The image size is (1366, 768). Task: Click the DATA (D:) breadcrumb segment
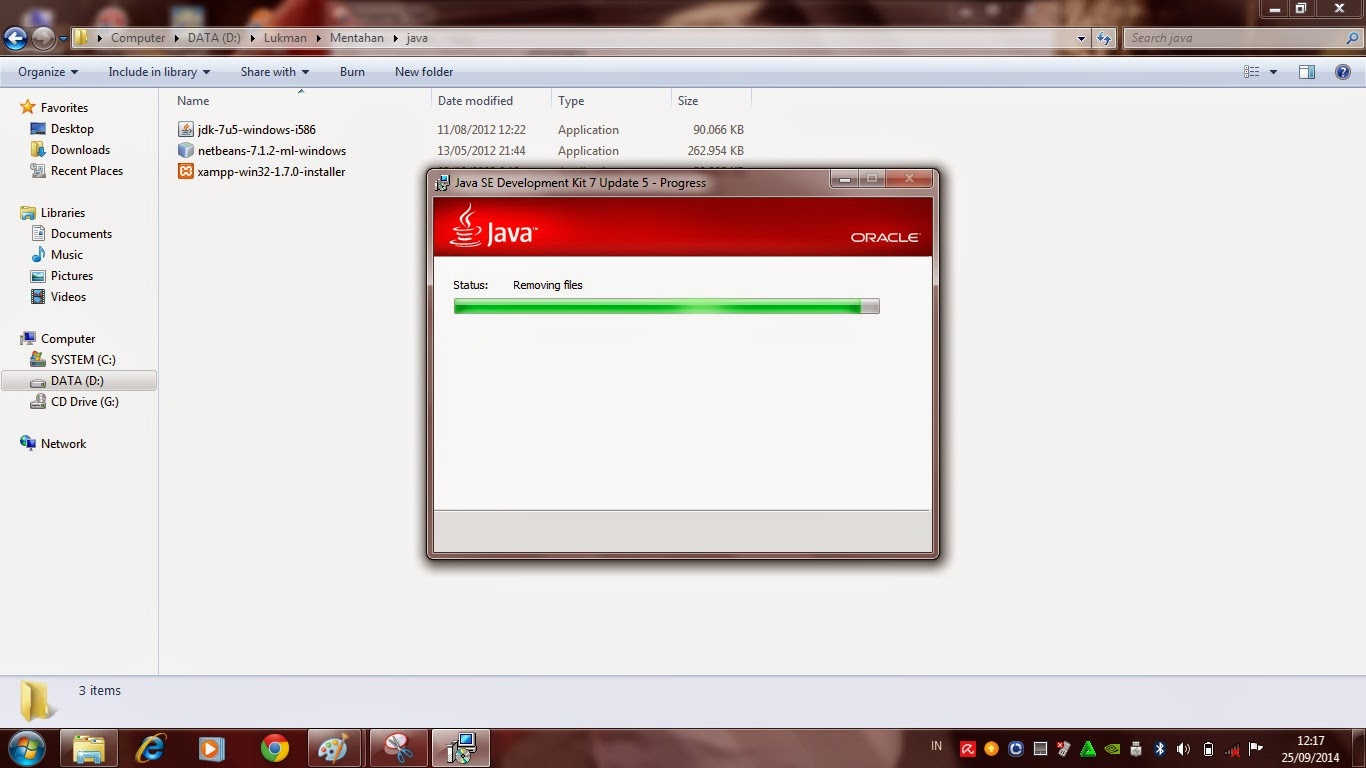click(216, 38)
